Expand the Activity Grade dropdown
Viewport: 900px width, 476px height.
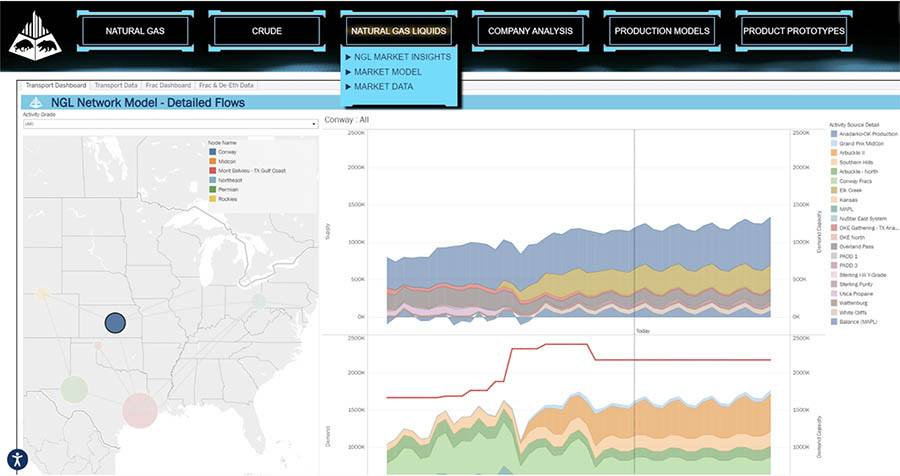pos(170,124)
